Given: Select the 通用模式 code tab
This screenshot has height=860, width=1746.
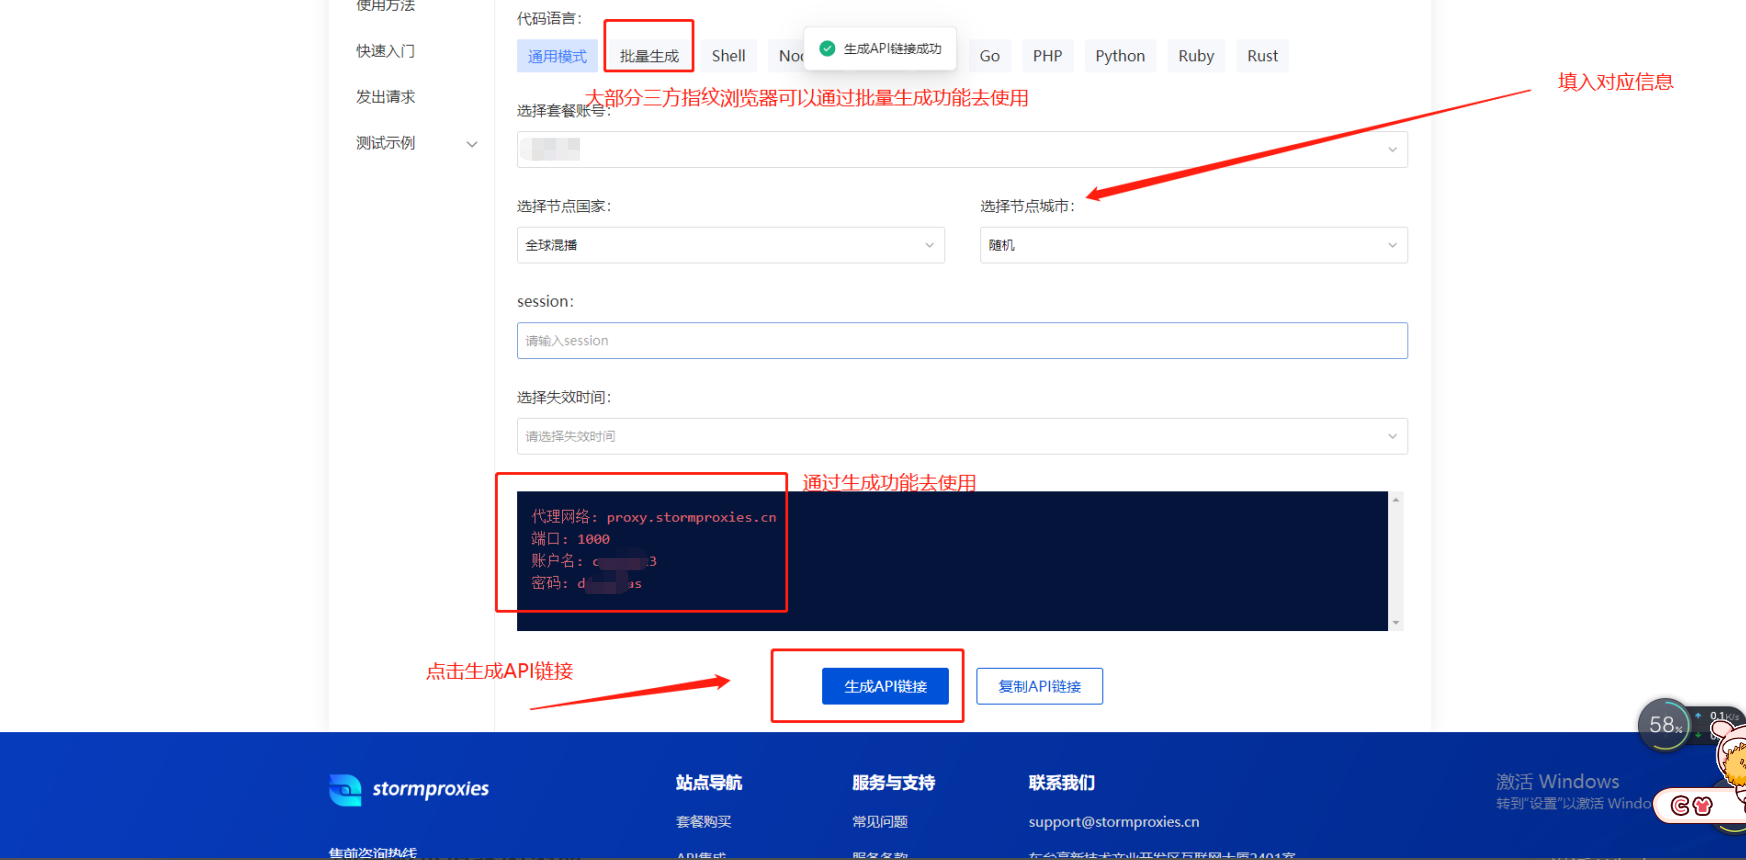Looking at the screenshot, I should [557, 56].
